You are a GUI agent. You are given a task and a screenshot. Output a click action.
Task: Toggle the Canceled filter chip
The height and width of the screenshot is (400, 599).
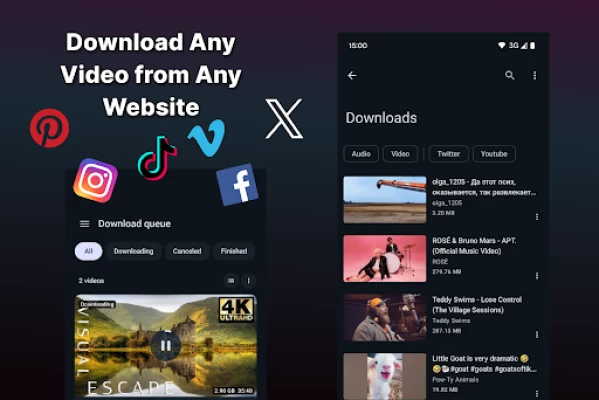187,251
